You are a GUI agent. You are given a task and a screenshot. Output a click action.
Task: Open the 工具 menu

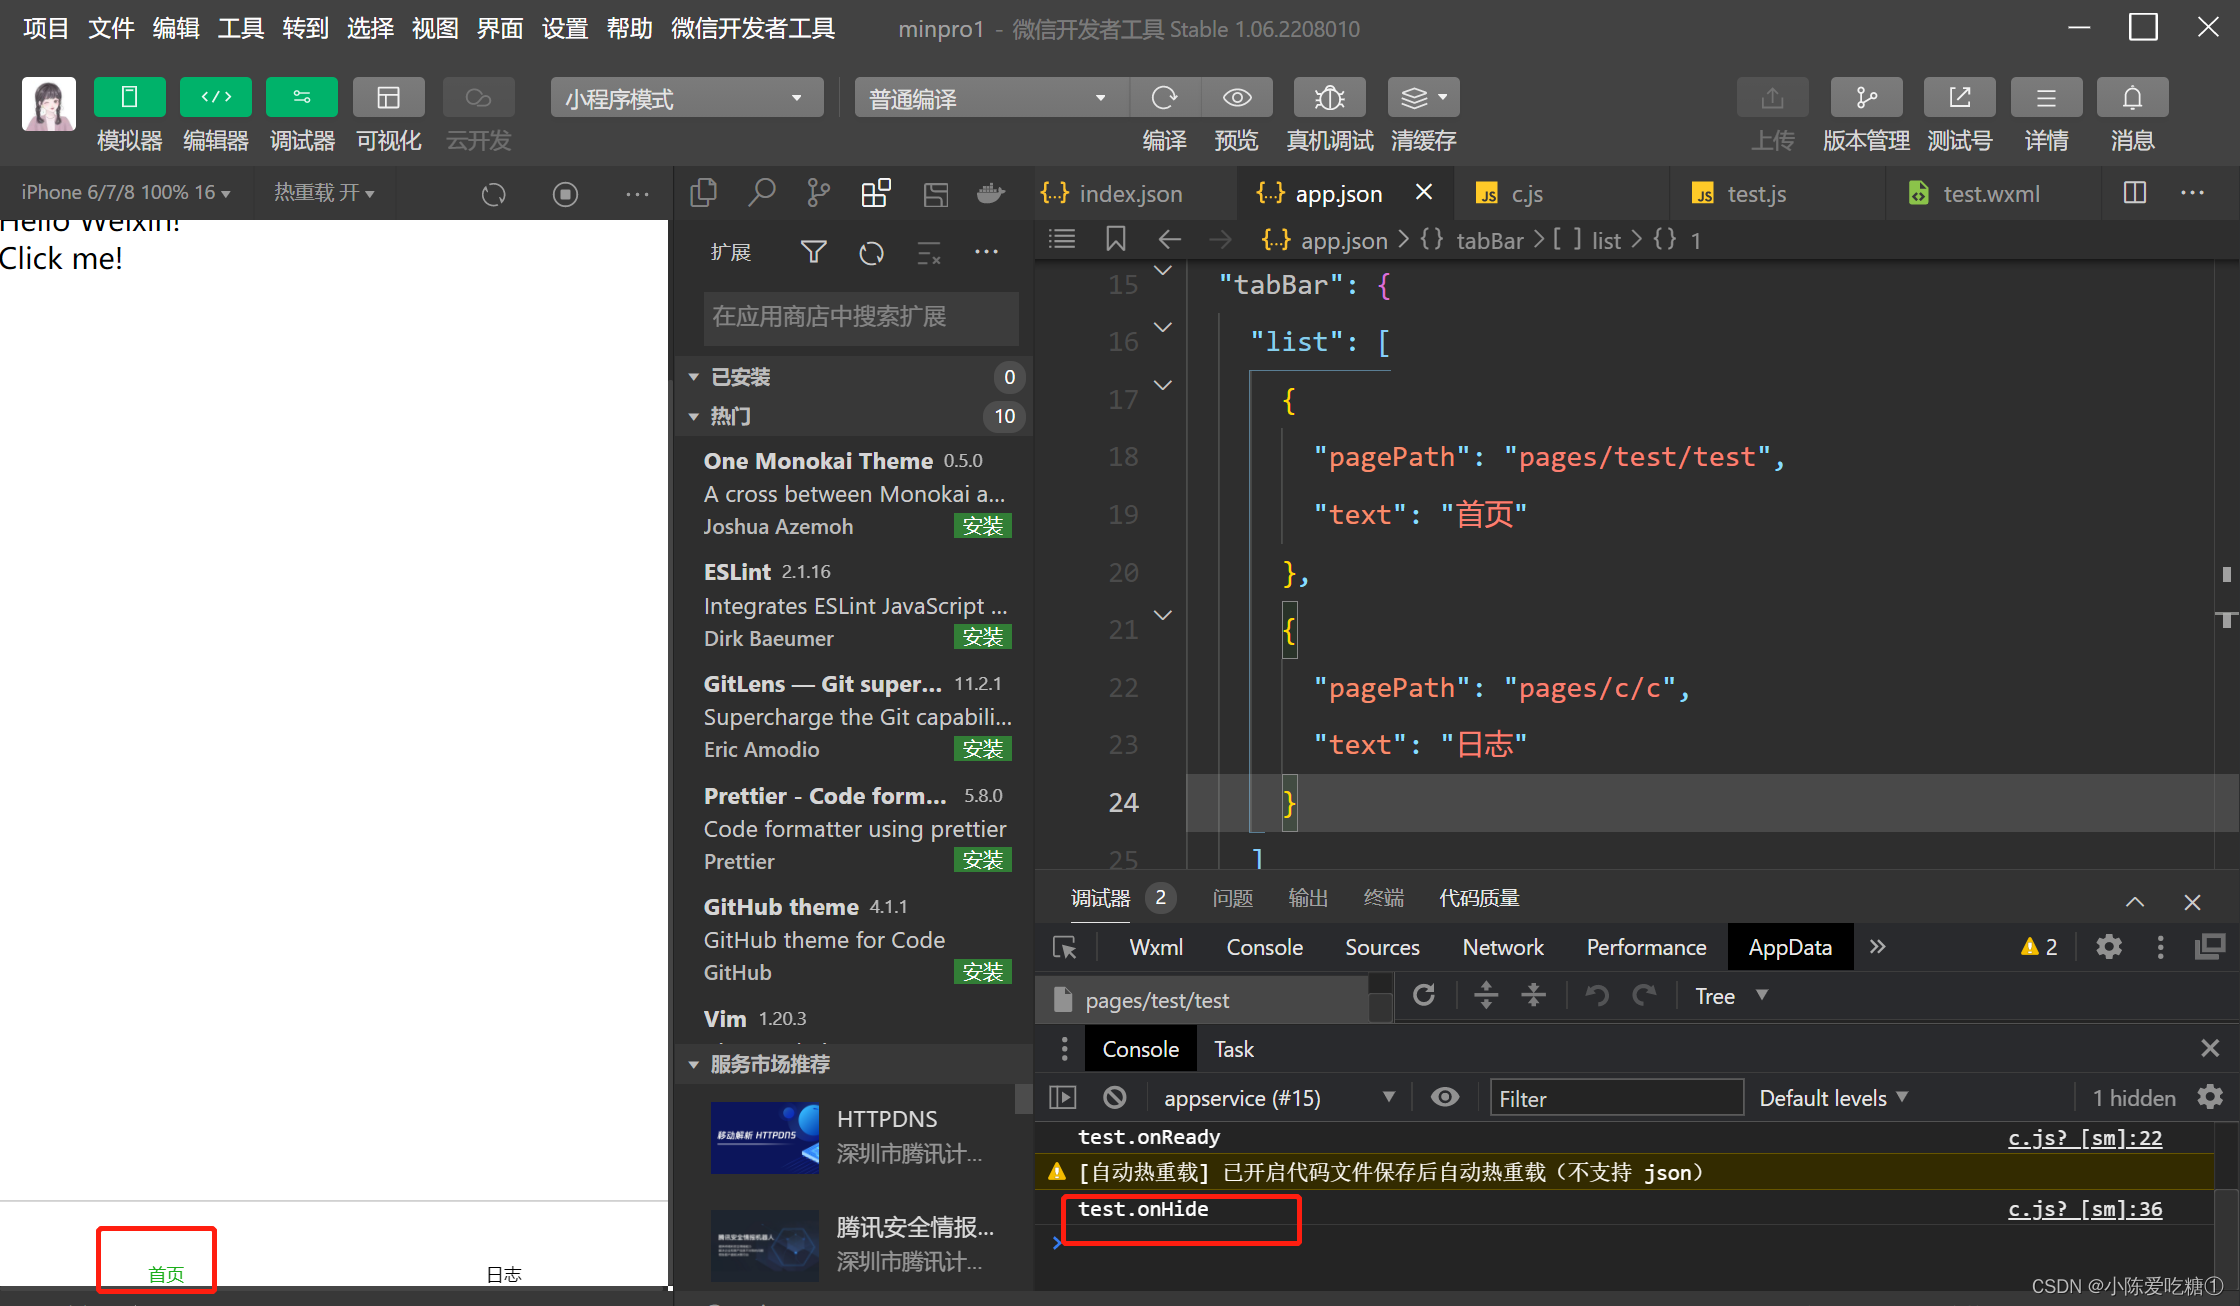(x=240, y=28)
